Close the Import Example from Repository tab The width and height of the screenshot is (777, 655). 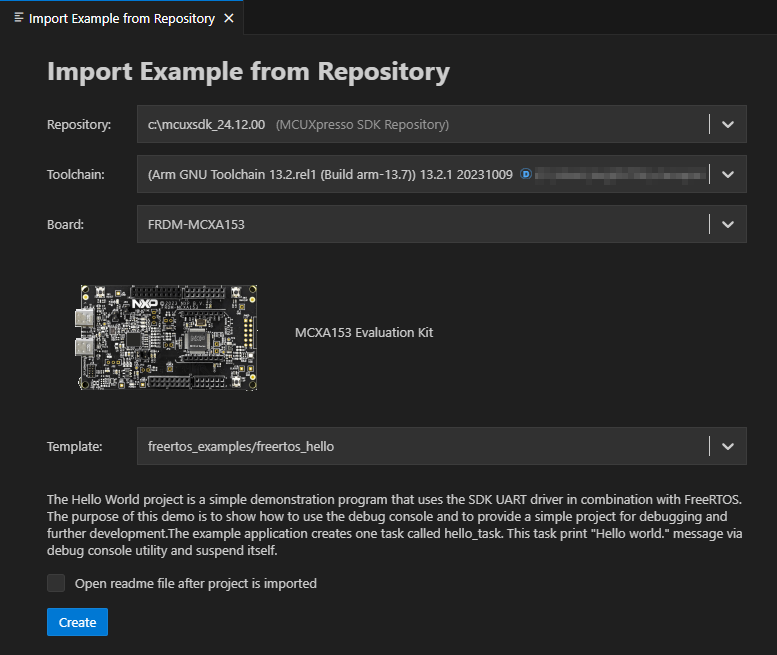229,18
